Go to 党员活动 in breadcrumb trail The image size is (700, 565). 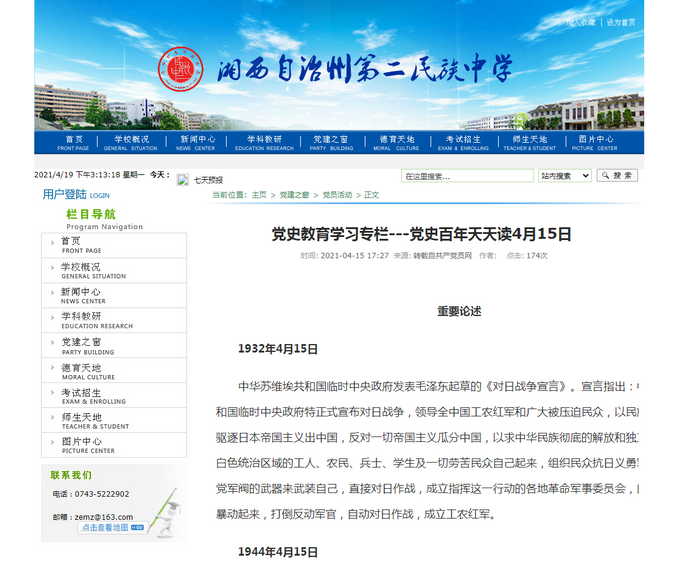tap(337, 195)
